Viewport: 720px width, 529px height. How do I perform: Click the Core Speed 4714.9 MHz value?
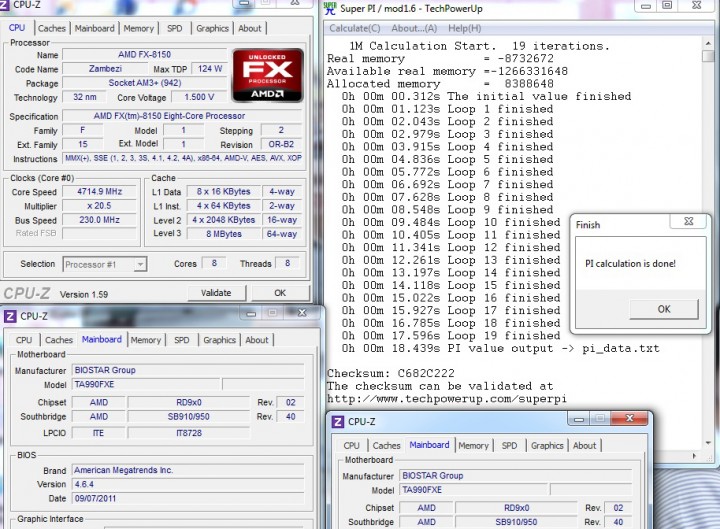pos(100,192)
